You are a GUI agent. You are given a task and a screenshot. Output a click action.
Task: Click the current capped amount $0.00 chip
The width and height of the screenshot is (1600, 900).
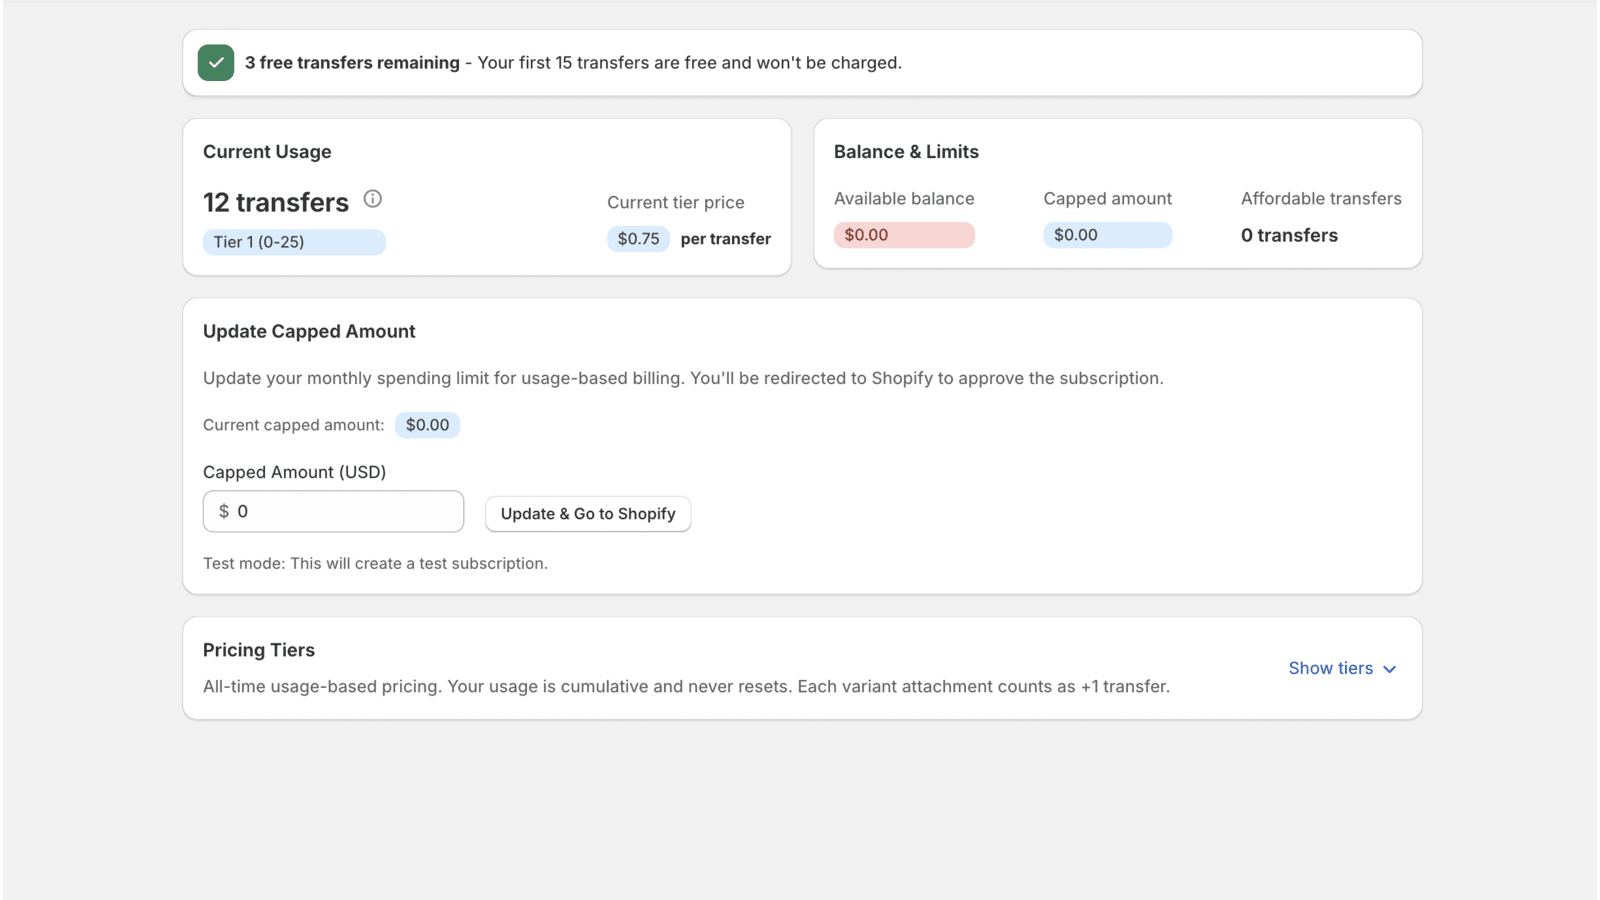[427, 424]
